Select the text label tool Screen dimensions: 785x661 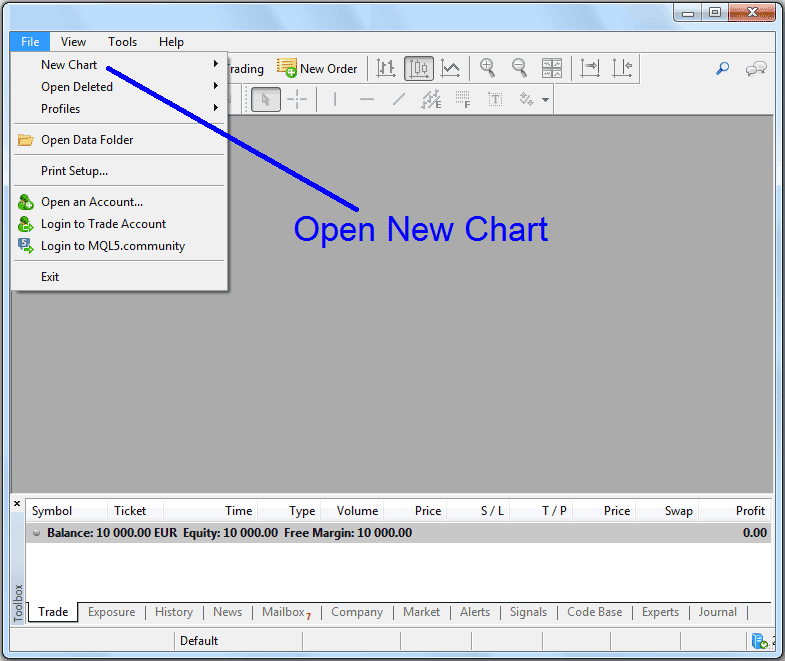pos(495,99)
